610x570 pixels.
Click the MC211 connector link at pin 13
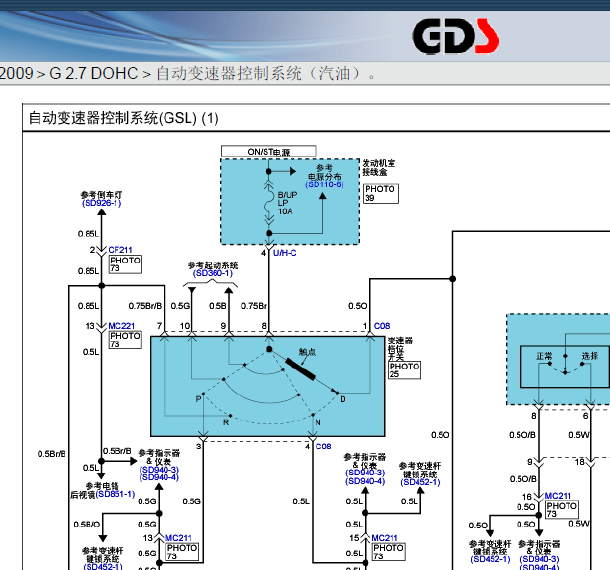[178, 538]
